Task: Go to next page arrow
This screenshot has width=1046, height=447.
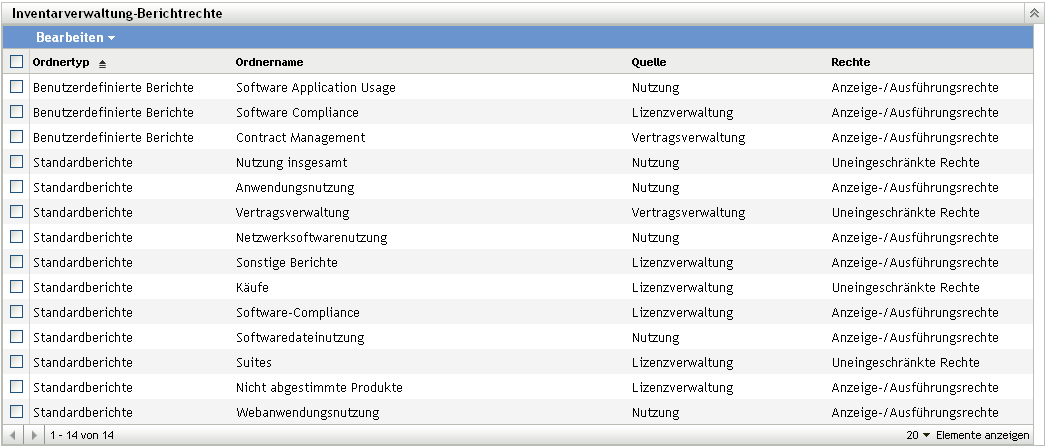Action: pyautogui.click(x=35, y=436)
